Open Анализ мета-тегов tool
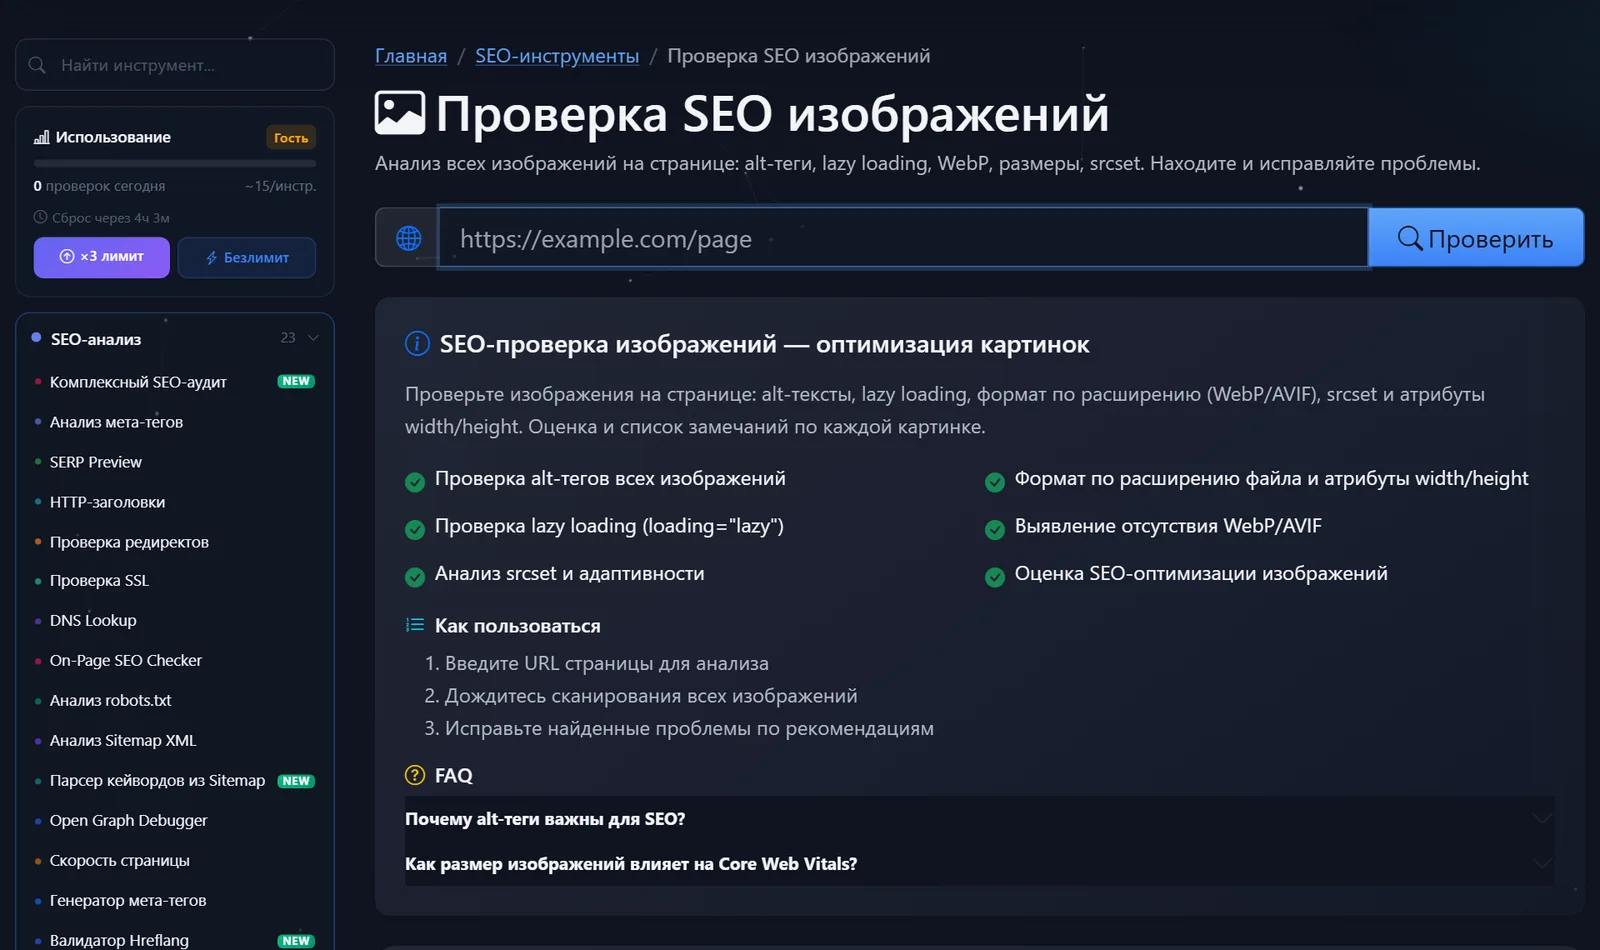Screen dimensions: 1600x950 (116, 422)
